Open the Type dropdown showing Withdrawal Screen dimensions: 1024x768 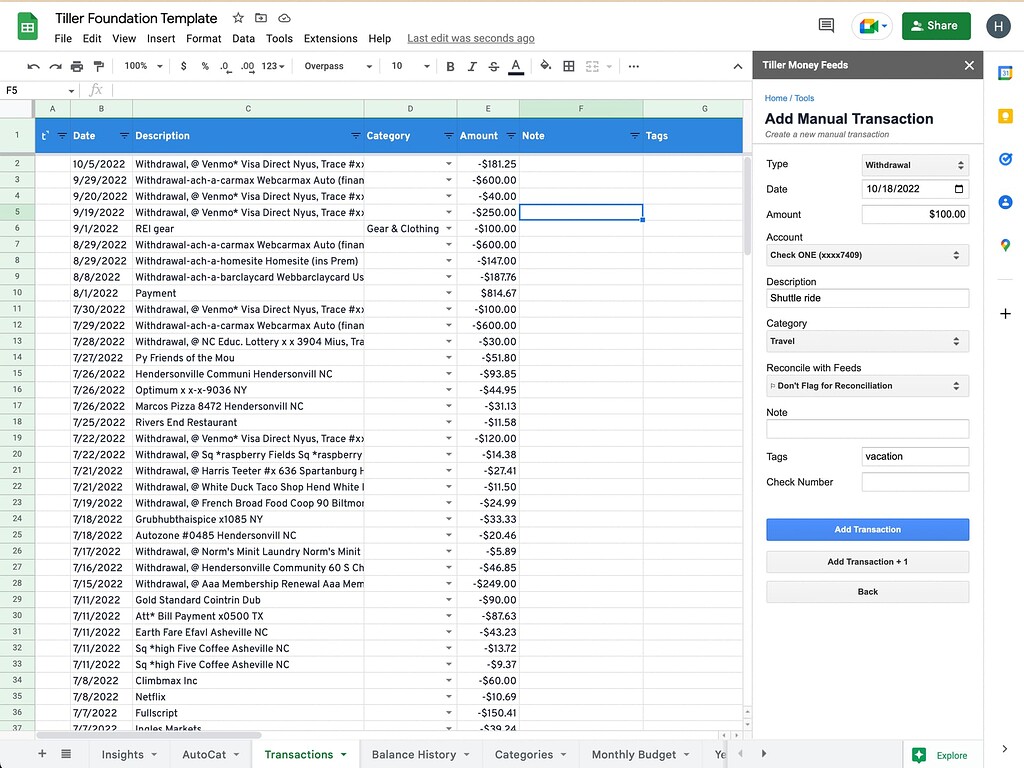[915, 166]
